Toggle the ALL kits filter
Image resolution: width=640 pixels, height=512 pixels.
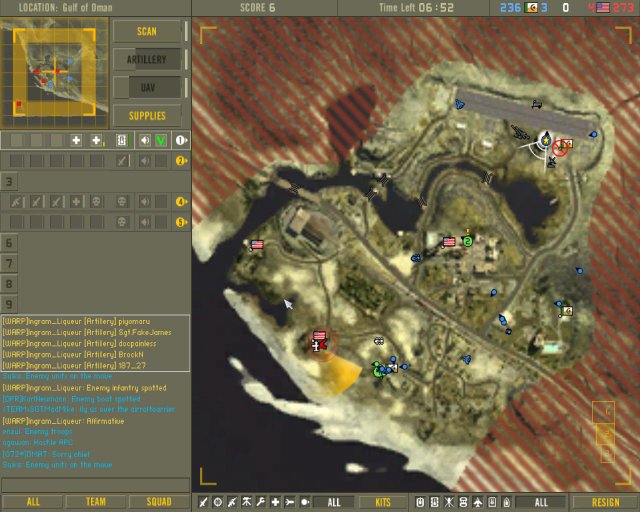tap(333, 502)
